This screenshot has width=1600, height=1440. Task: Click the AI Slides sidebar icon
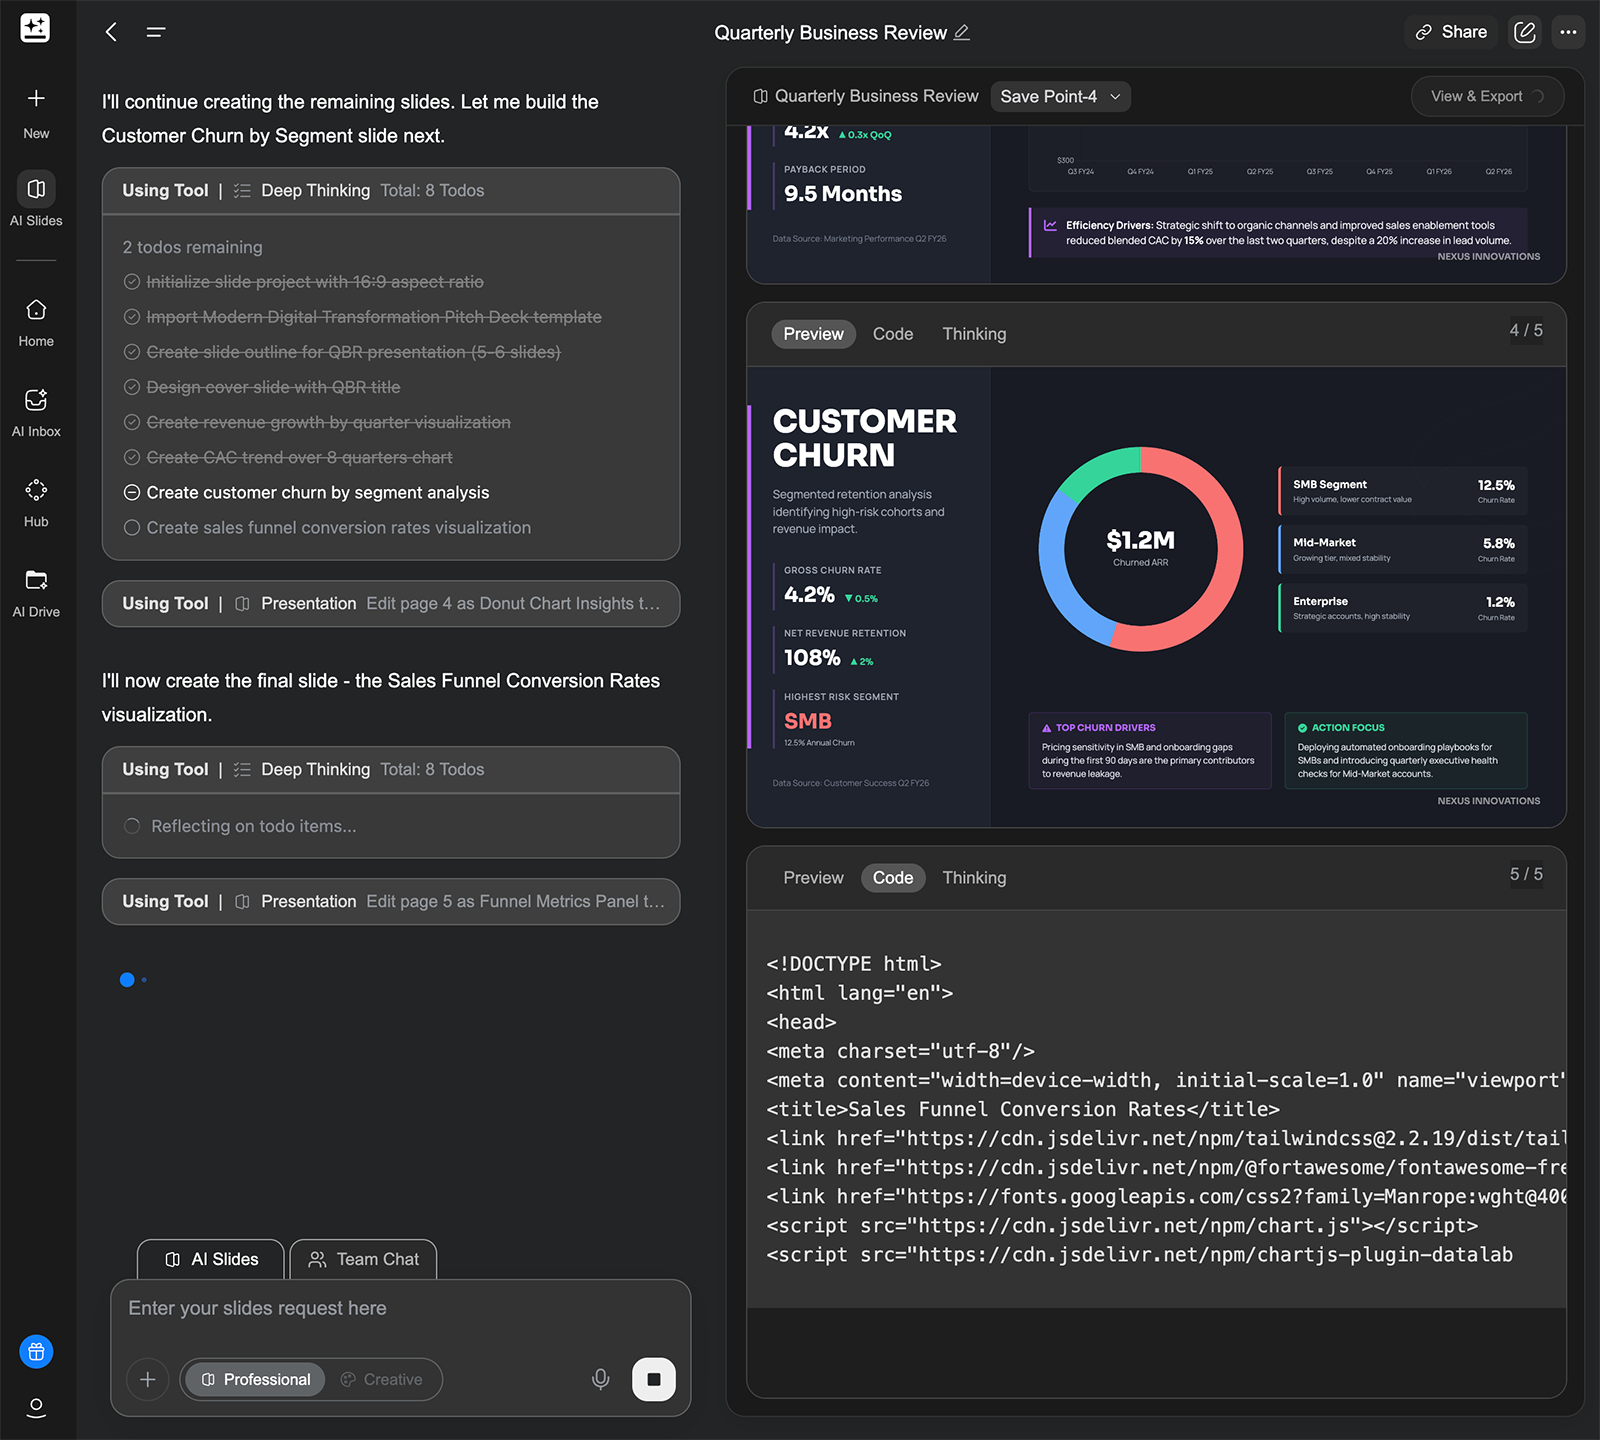[x=36, y=190]
